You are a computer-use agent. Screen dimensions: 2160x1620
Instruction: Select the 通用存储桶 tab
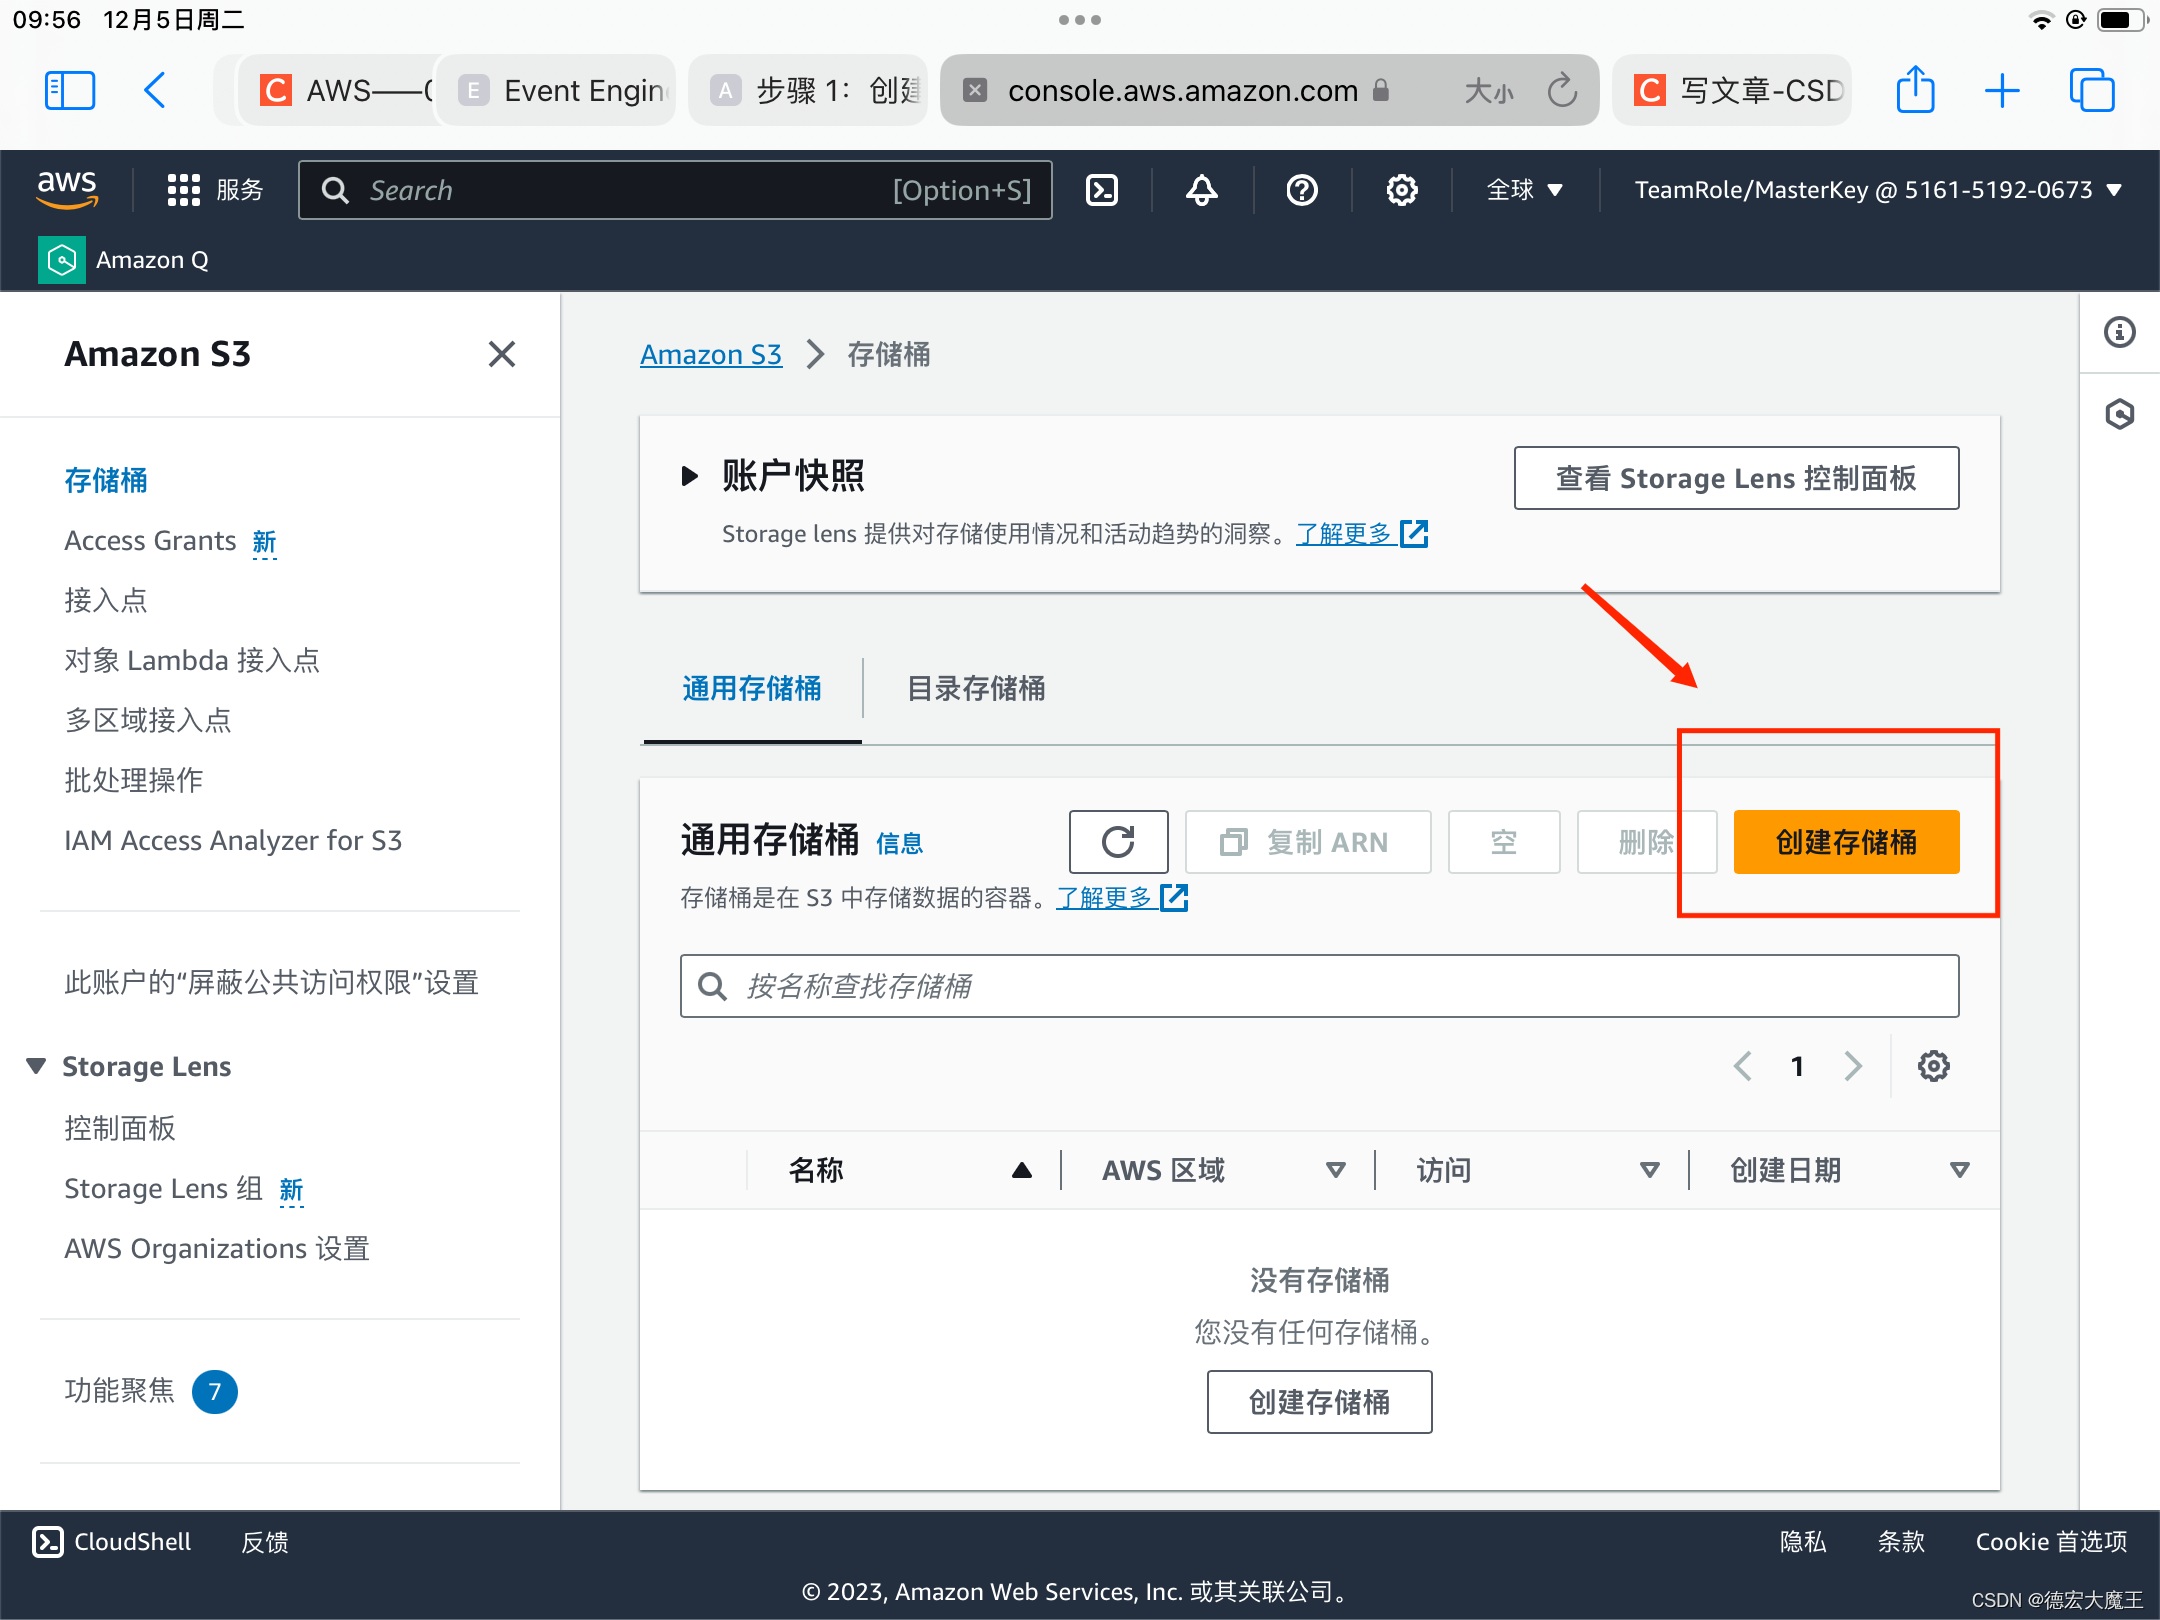click(x=752, y=688)
